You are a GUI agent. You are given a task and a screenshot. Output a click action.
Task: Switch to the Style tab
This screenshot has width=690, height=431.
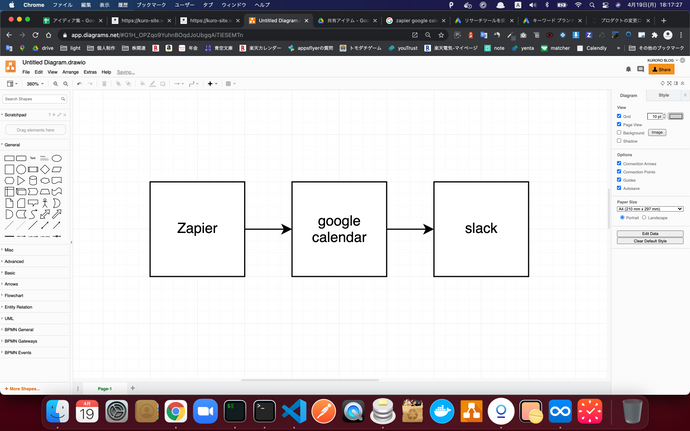click(x=664, y=95)
